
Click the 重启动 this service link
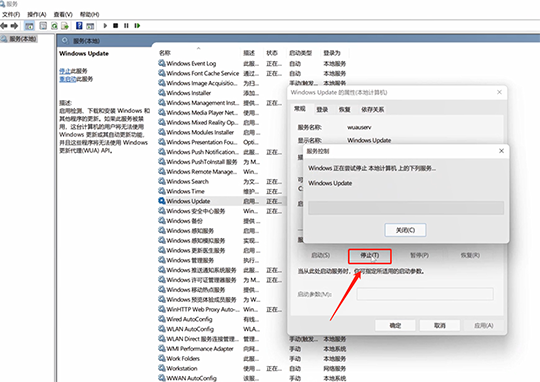[67, 79]
